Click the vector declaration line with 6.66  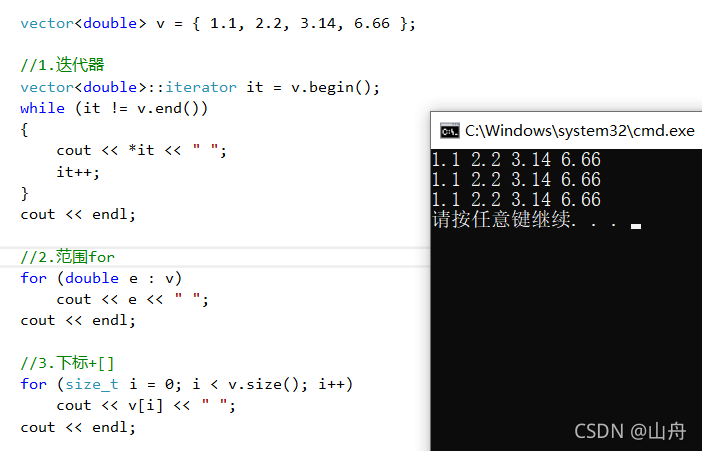[x=218, y=23]
